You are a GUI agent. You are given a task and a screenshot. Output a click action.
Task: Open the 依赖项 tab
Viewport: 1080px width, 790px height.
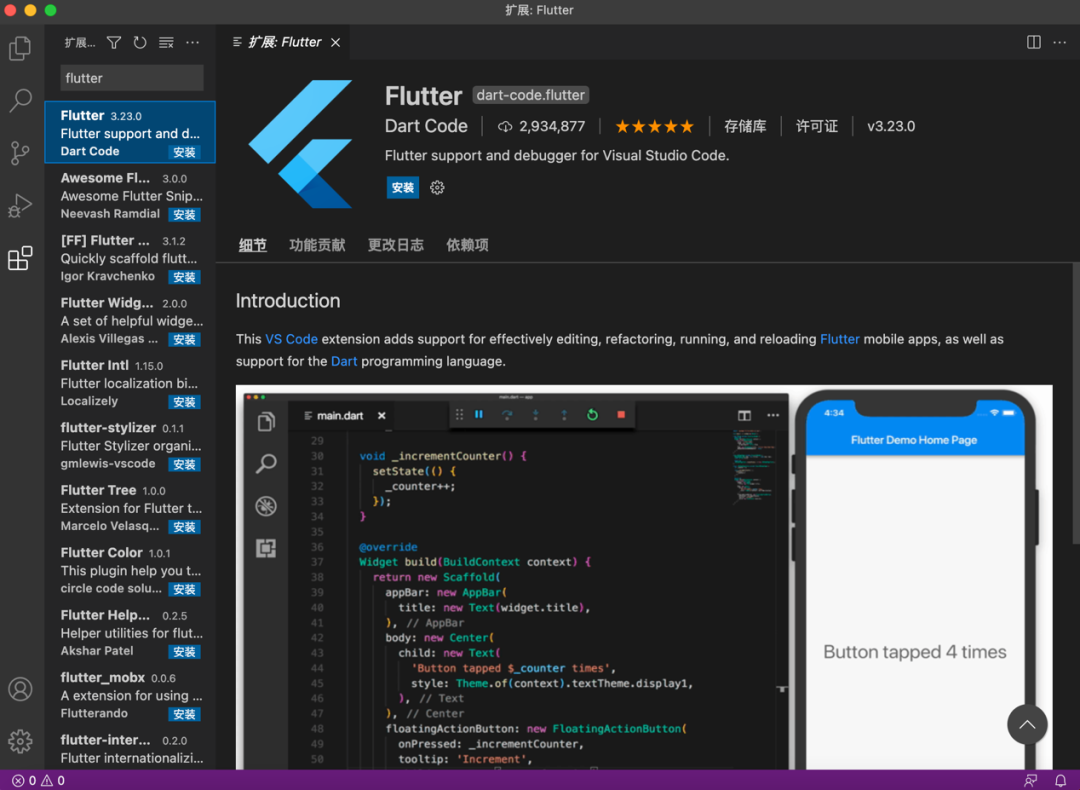[466, 244]
